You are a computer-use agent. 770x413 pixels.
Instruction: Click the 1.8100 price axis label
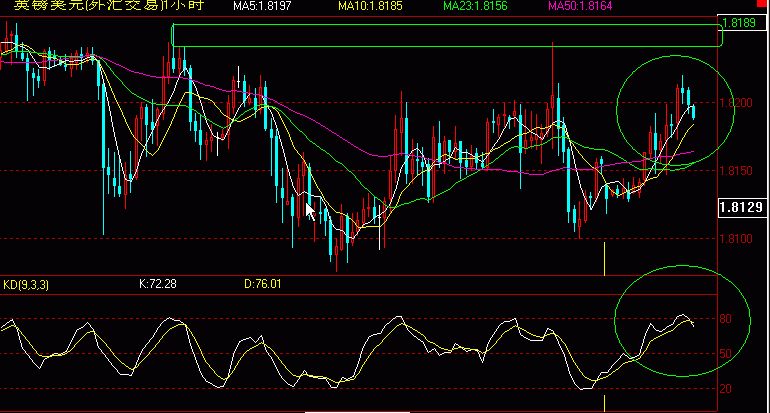tap(736, 239)
